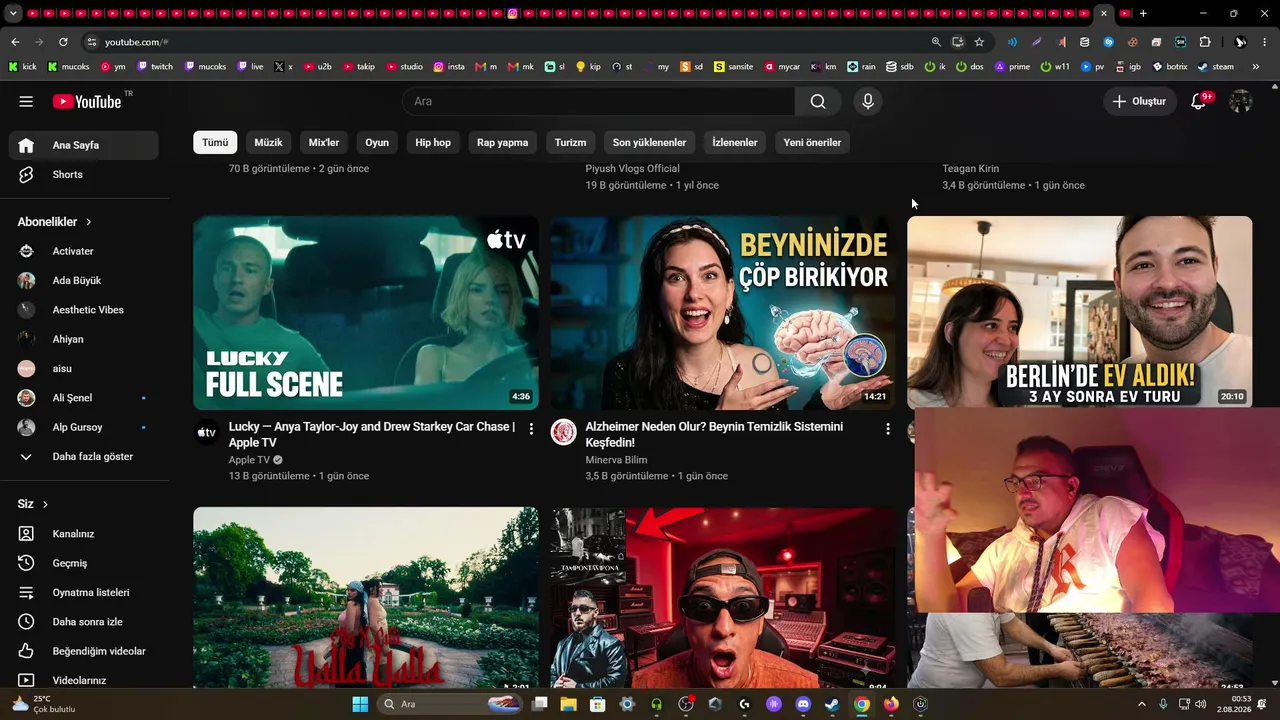Select the Oyun filter chip
The width and height of the screenshot is (1280, 720).
click(377, 142)
